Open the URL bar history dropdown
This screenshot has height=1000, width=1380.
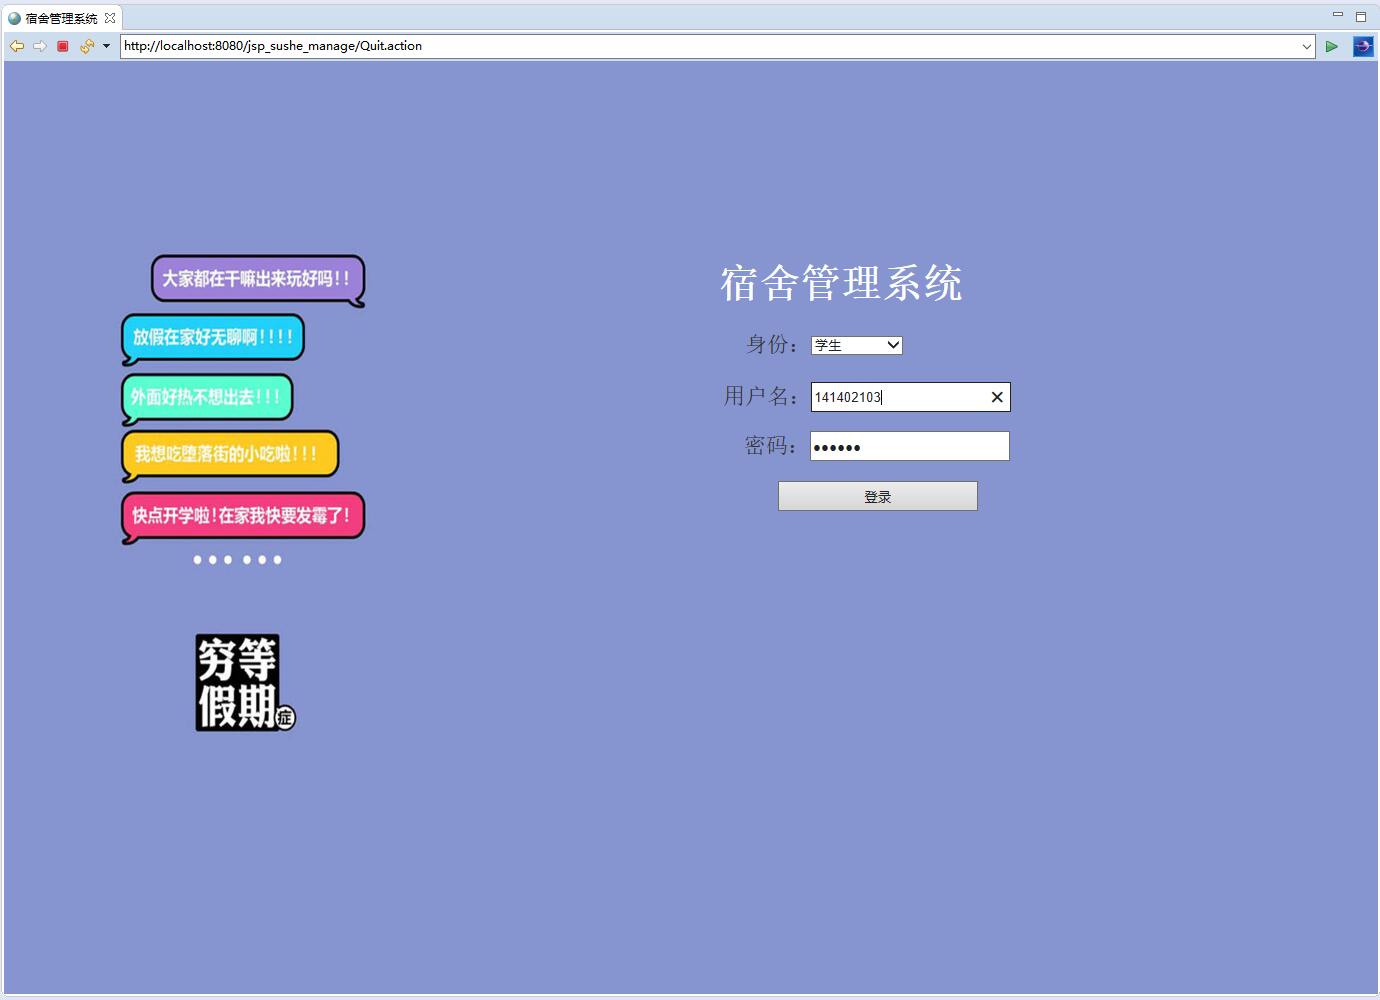pos(1306,46)
